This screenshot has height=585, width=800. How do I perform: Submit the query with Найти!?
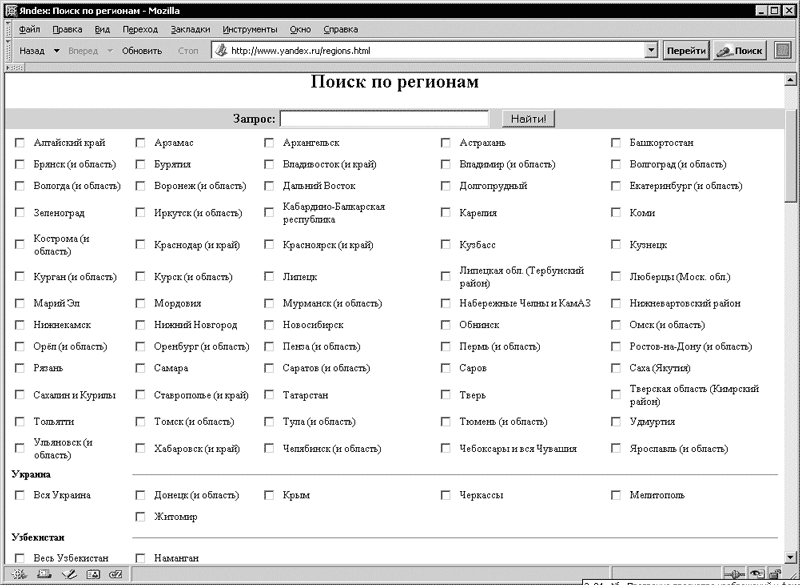point(529,119)
